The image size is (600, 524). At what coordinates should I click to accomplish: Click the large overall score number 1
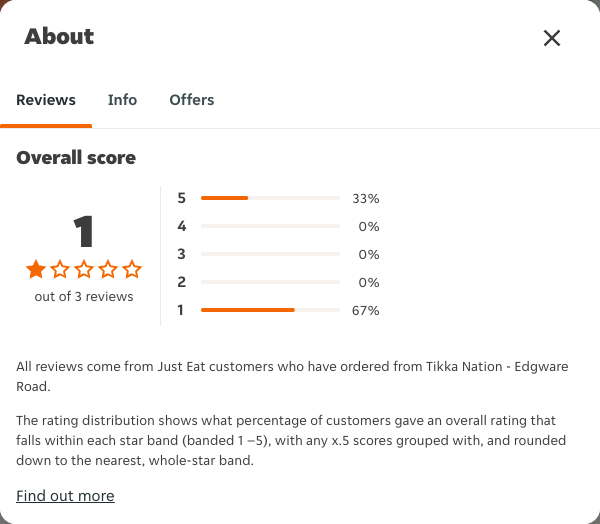click(84, 232)
